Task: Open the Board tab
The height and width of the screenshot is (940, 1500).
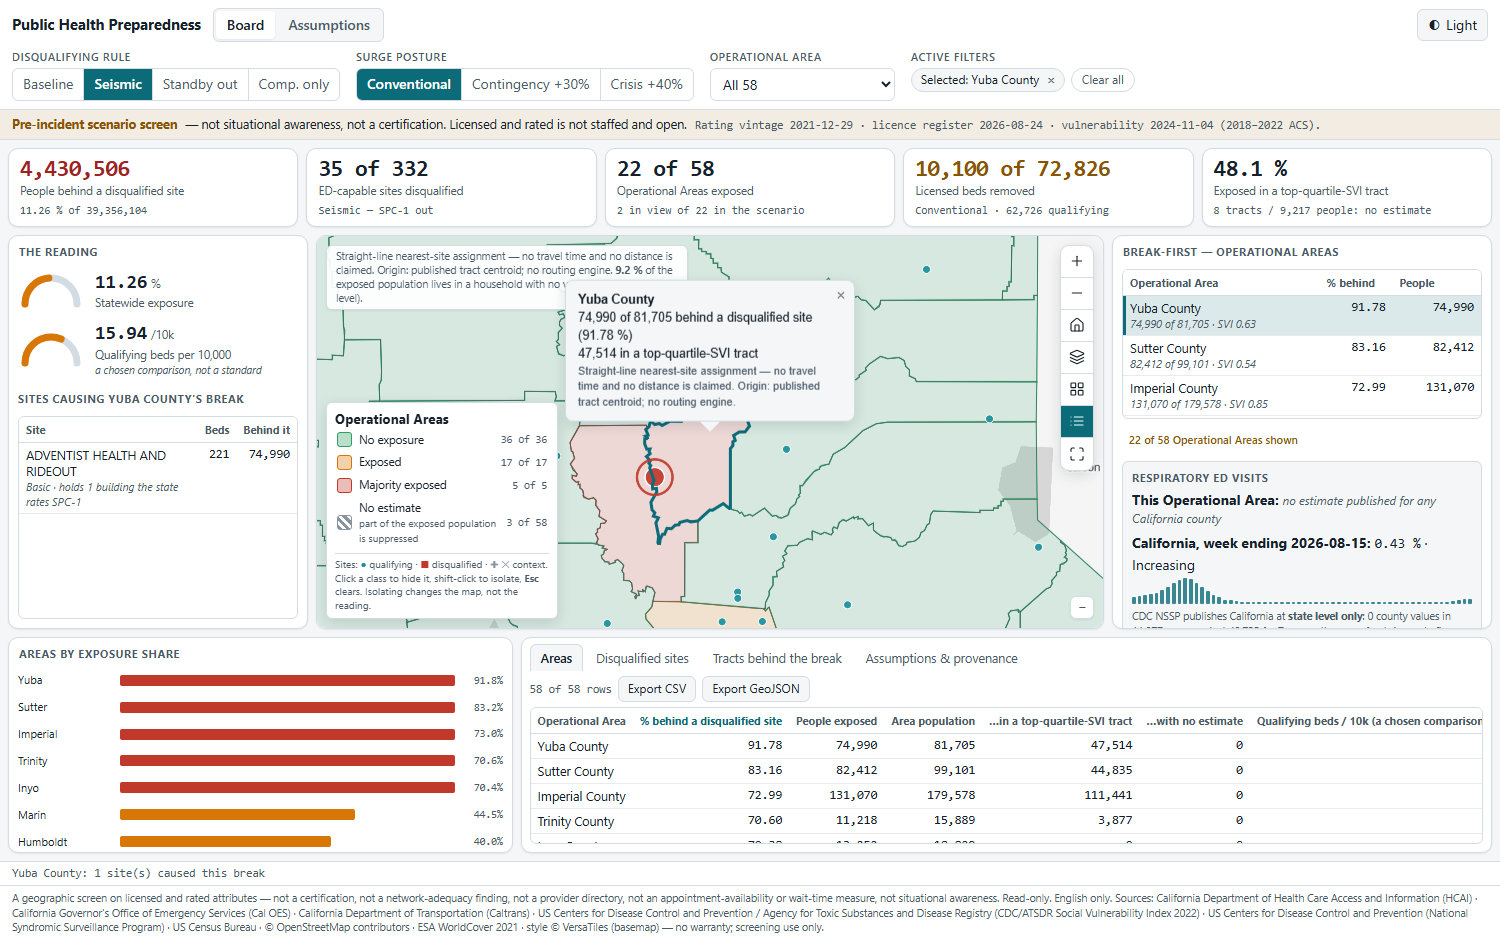Action: click(x=245, y=25)
